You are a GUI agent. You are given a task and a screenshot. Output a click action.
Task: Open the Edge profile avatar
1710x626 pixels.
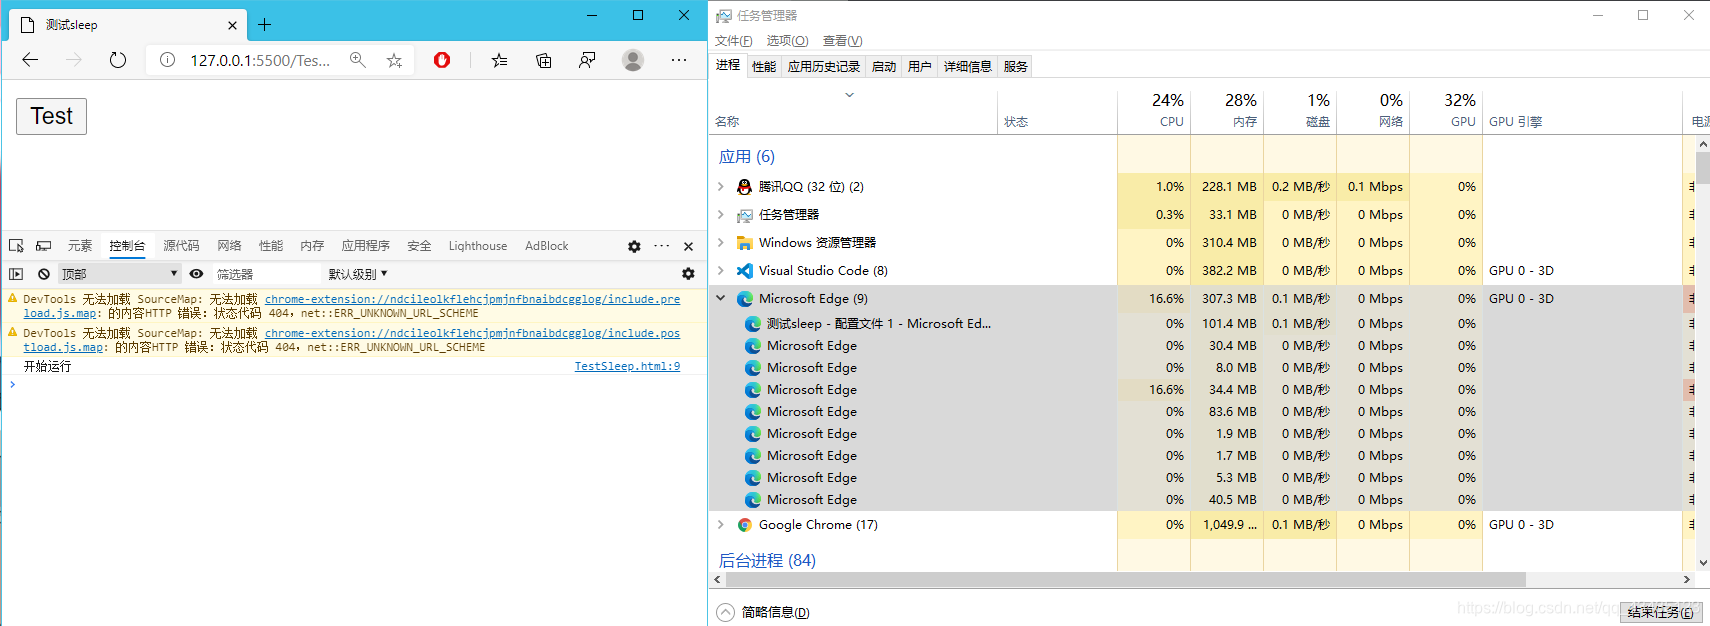633,60
